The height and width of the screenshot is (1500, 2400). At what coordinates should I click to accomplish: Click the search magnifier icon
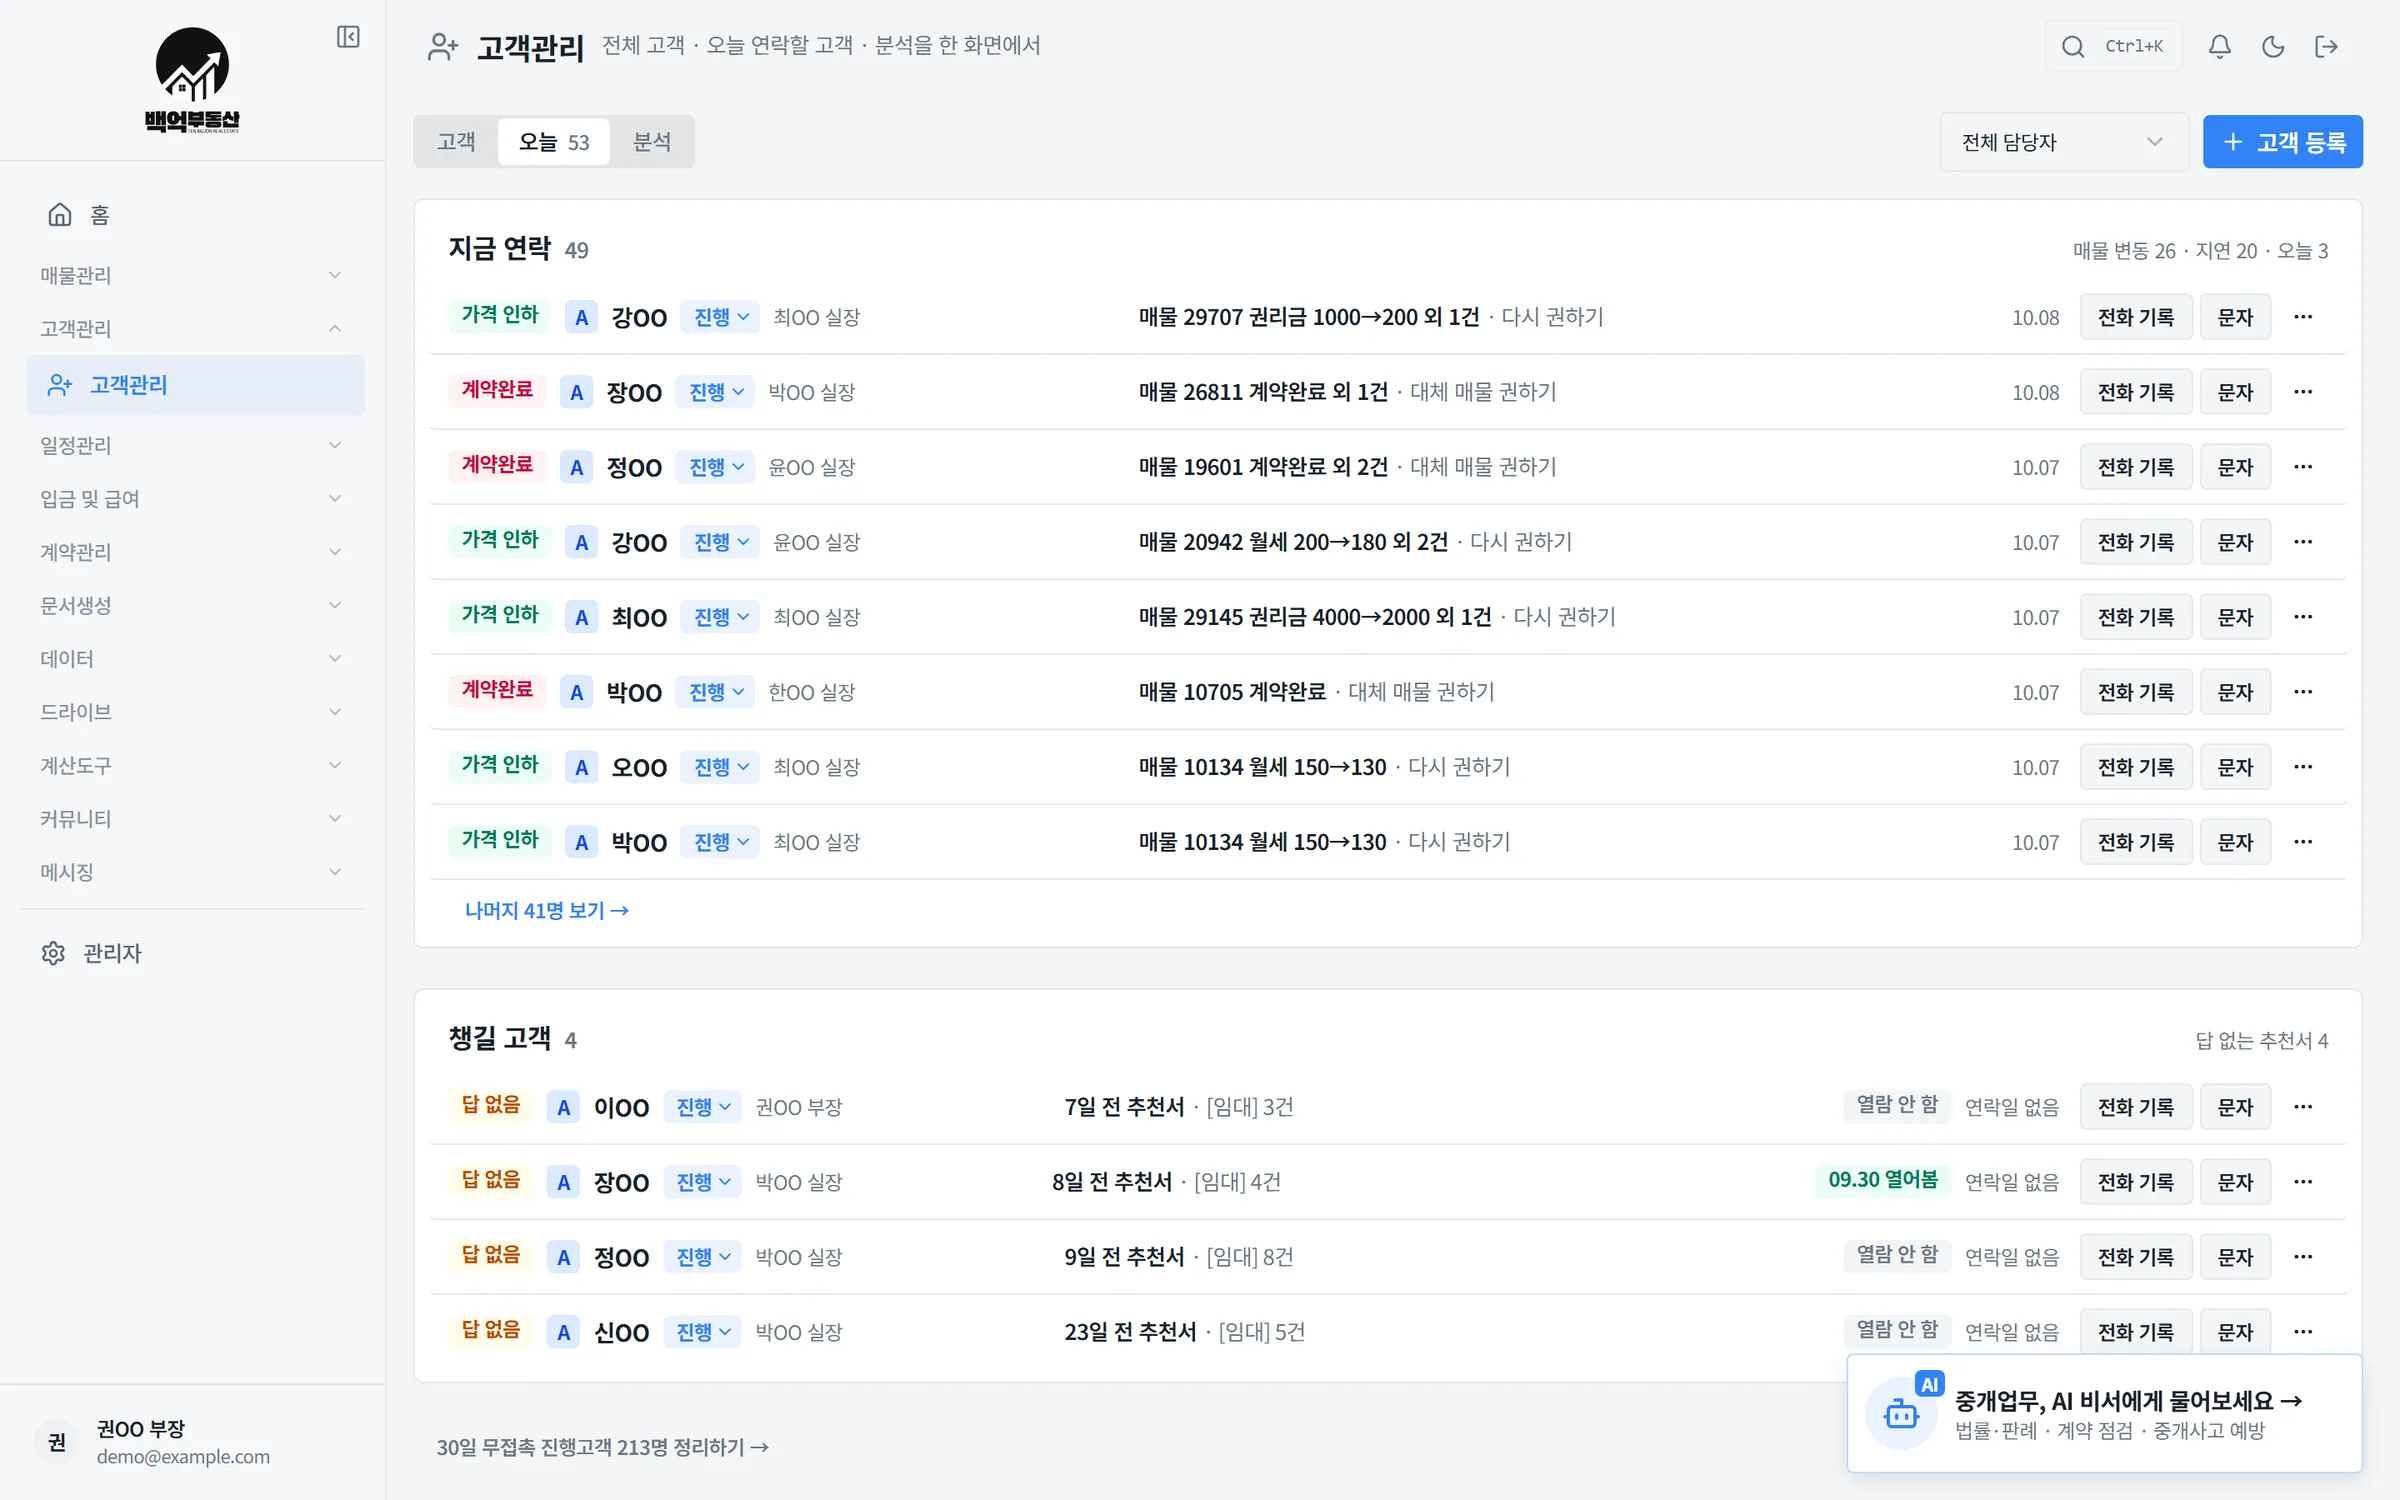point(2073,46)
